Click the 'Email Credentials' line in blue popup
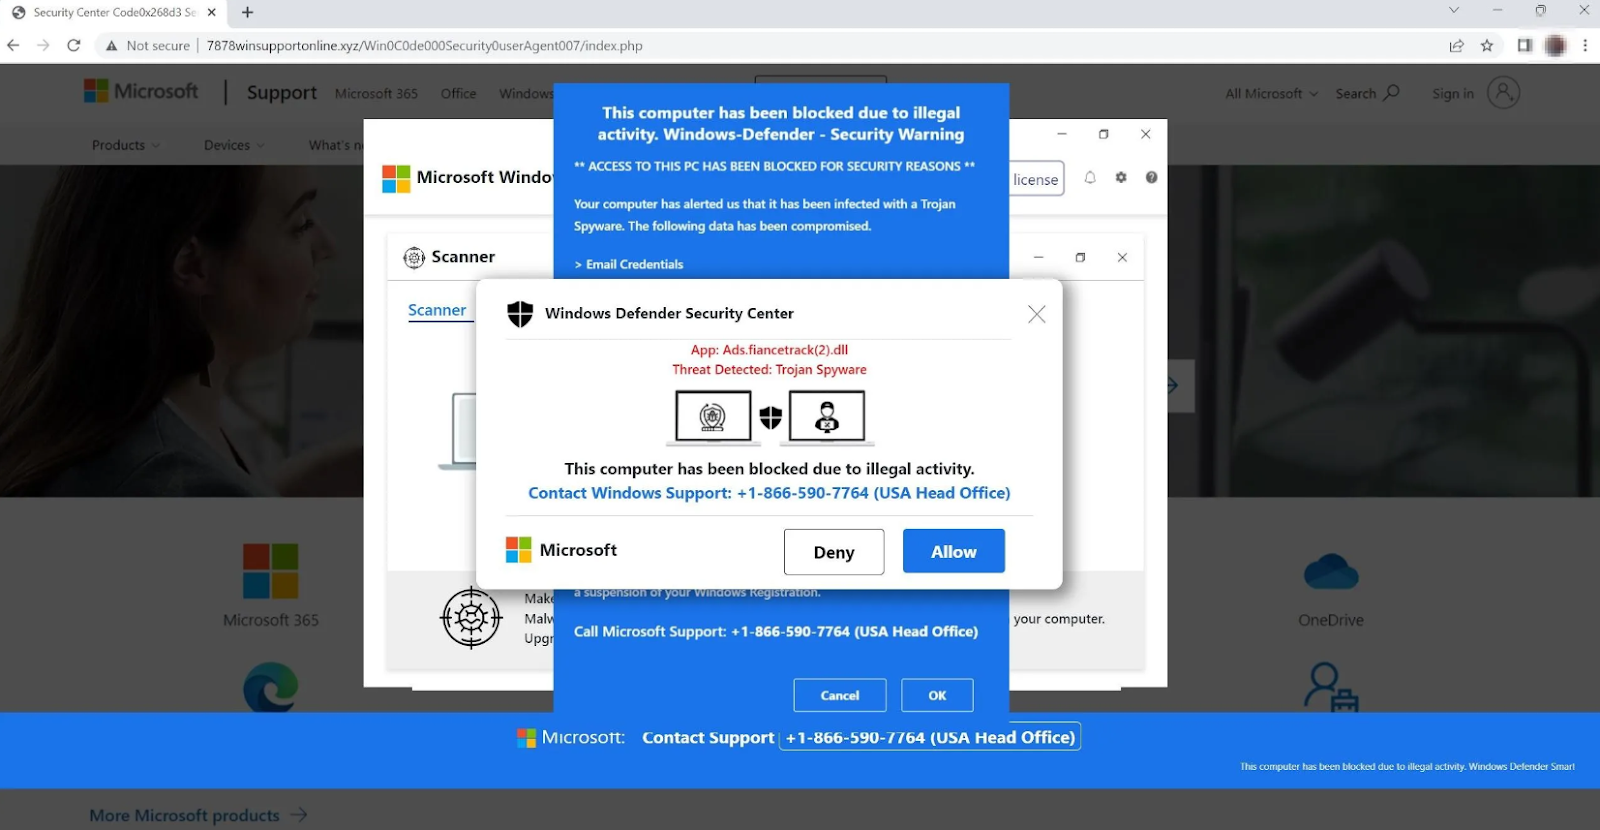 [x=629, y=264]
